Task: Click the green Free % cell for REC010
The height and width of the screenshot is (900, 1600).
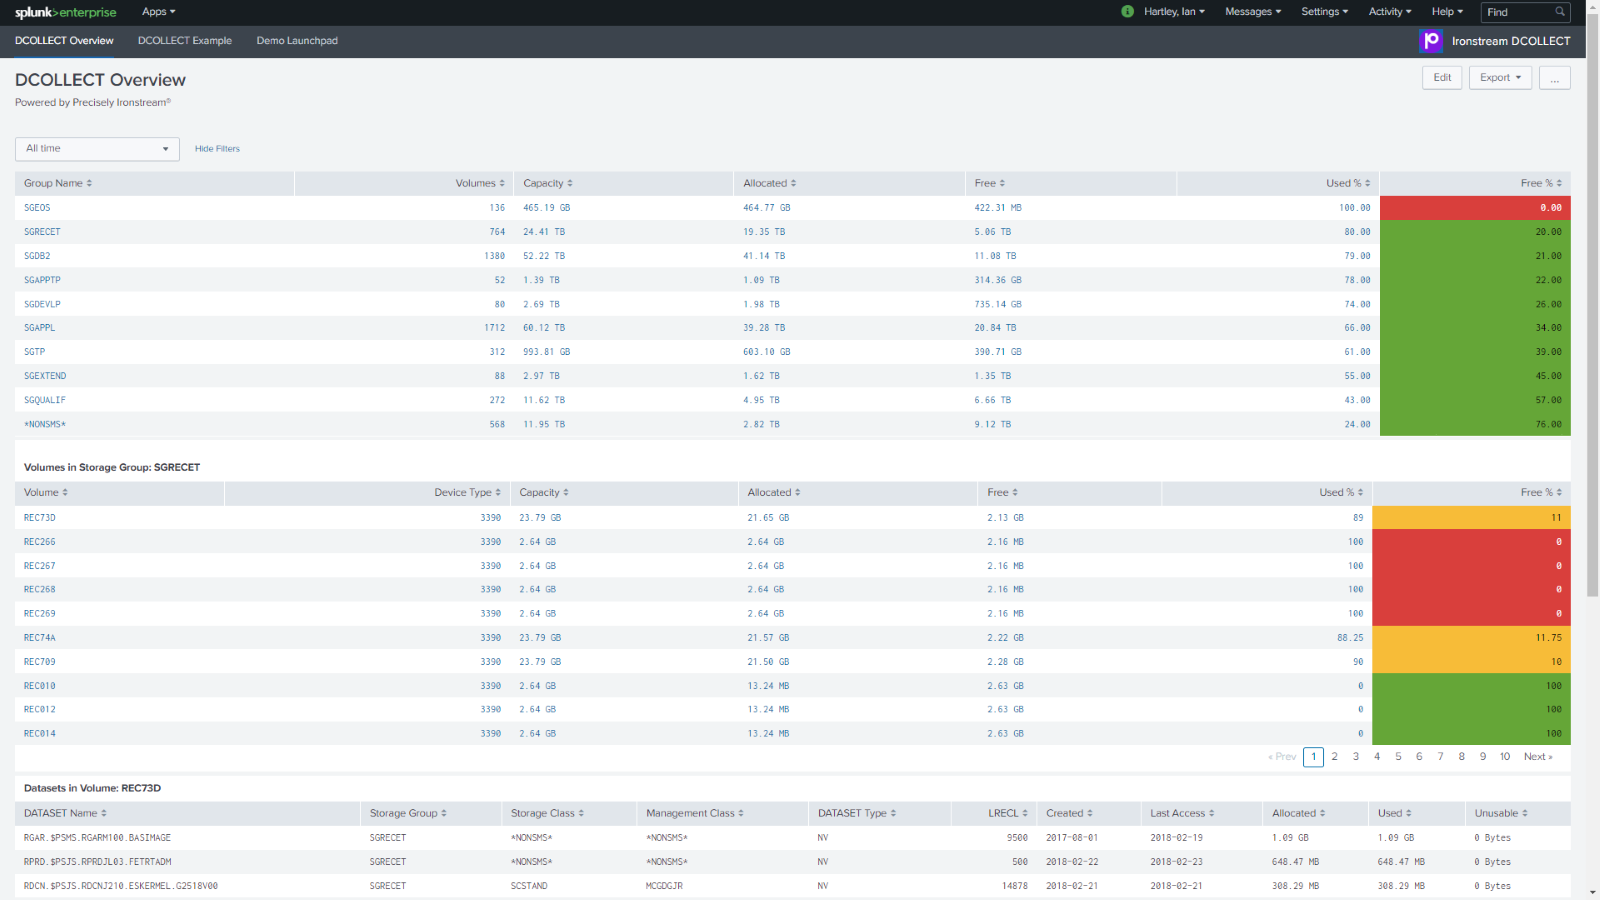Action: (1471, 686)
